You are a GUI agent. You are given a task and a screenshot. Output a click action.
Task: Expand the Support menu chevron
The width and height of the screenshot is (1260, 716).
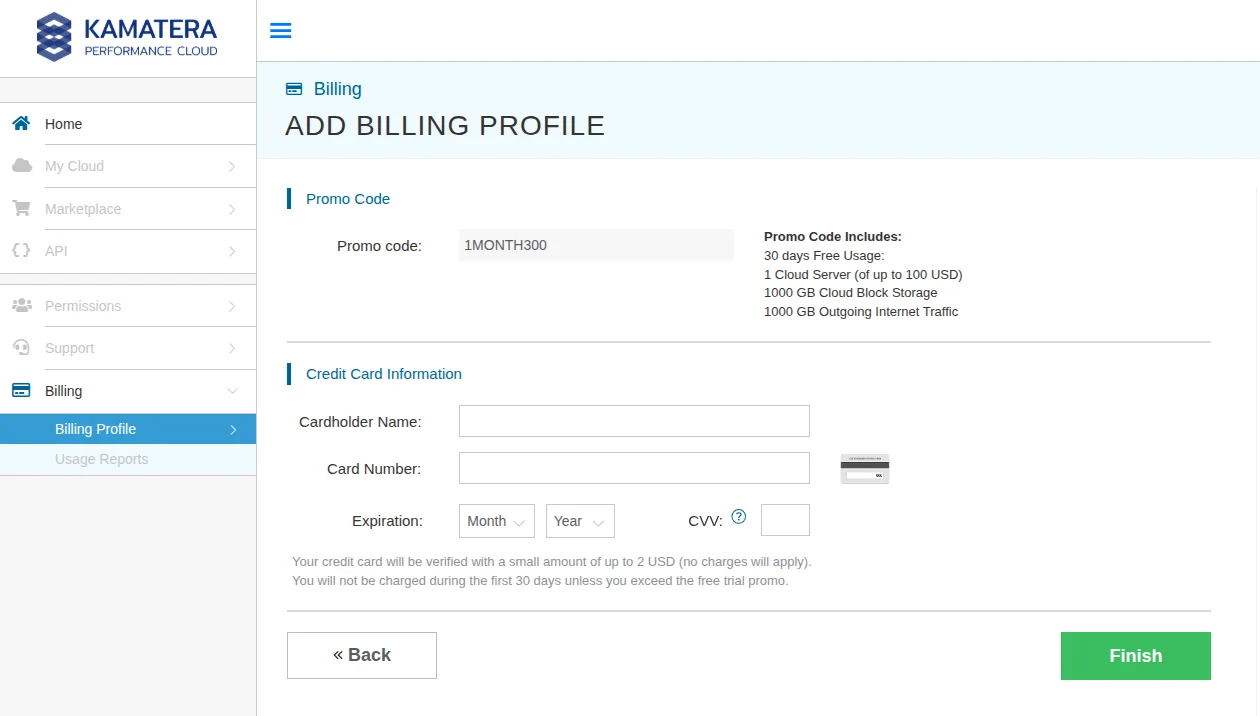point(232,348)
